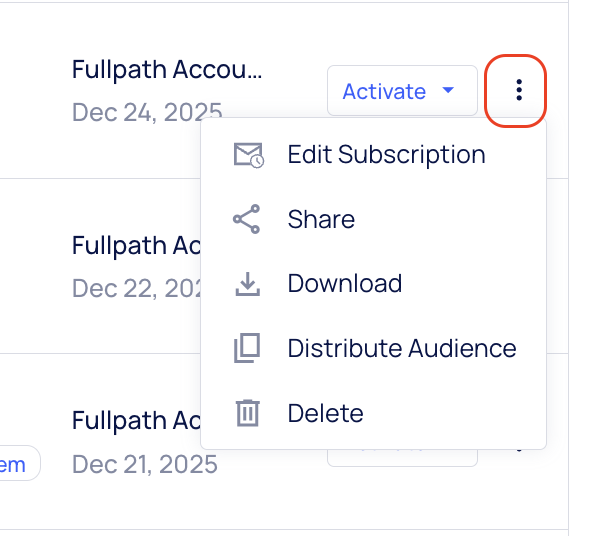Choose the Delete label in the context menu
The image size is (612, 536).
click(325, 413)
